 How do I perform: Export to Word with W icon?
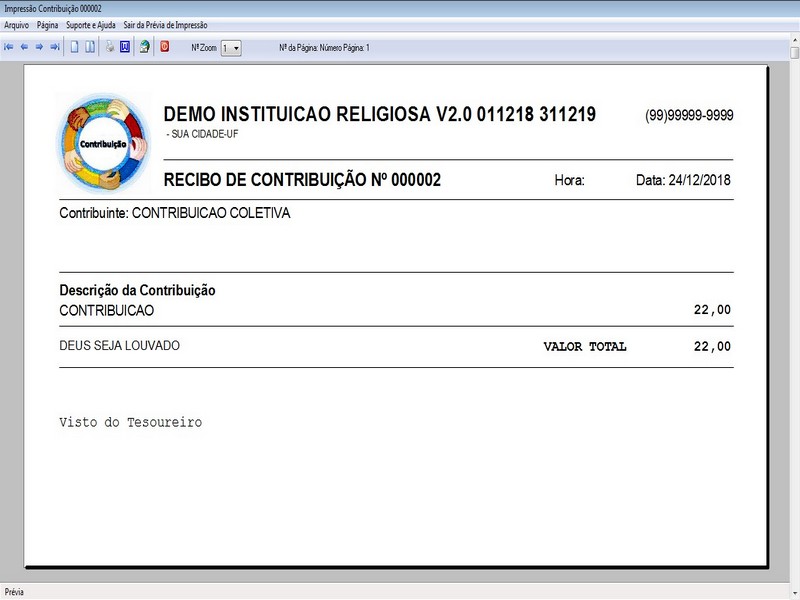[x=125, y=47]
